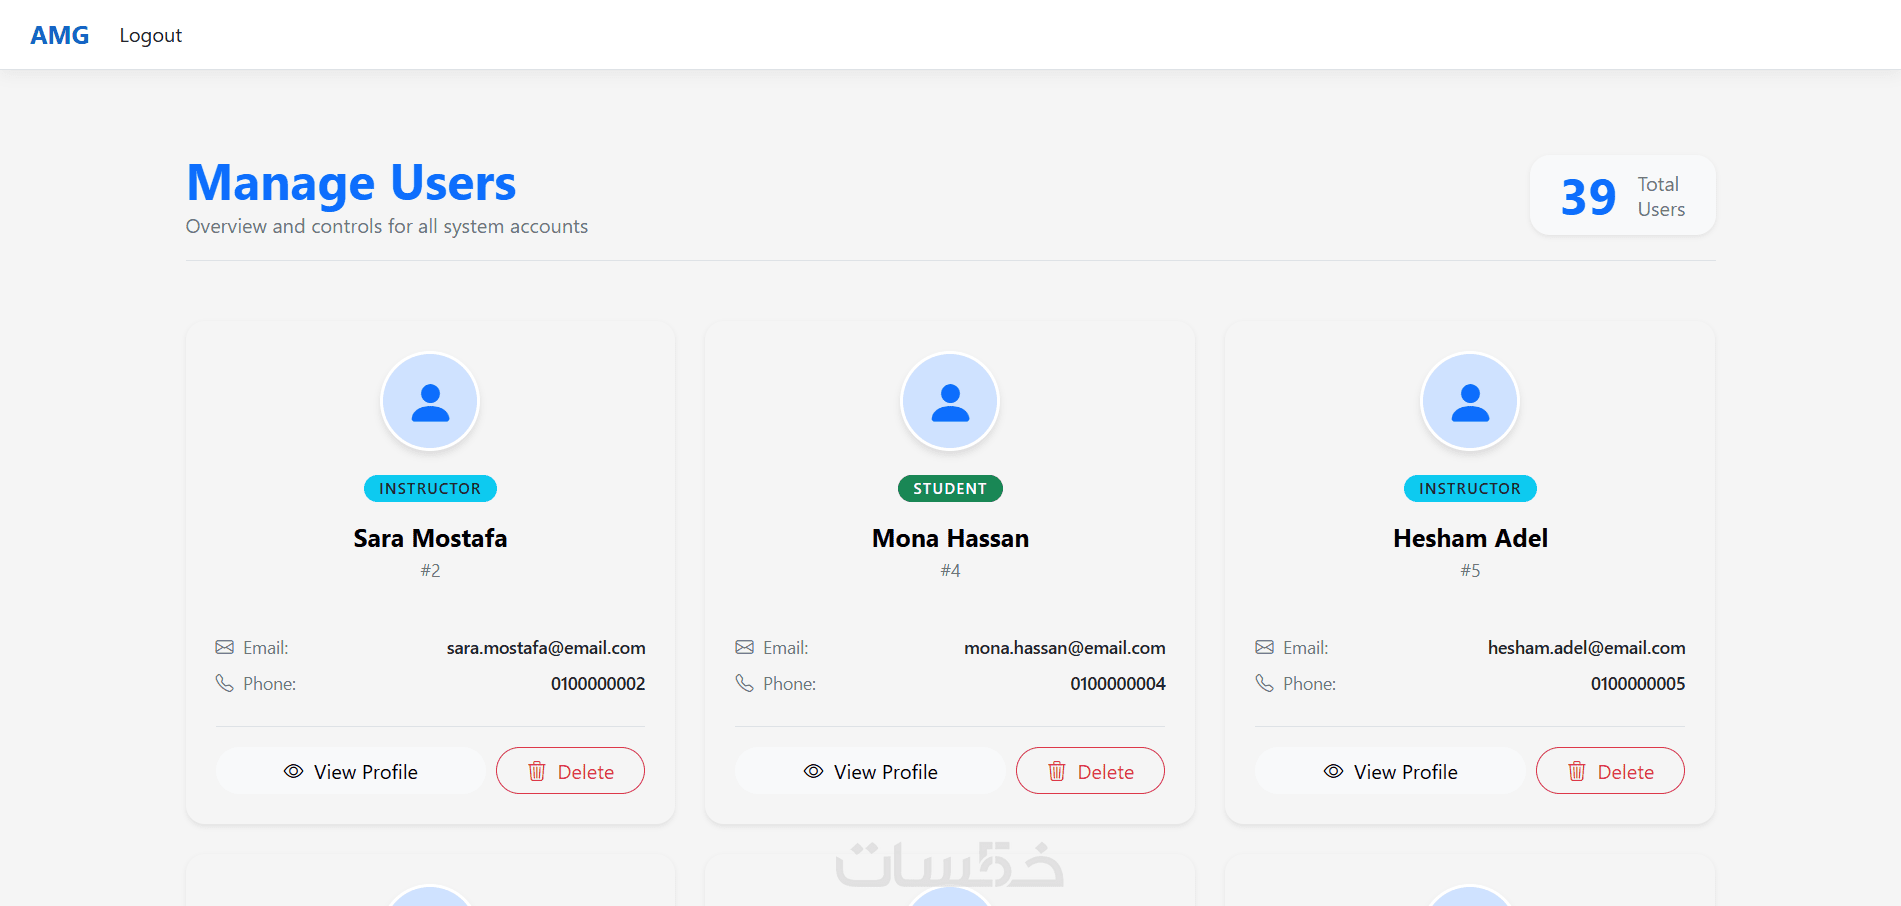Delete user Sara Mostafa

pos(570,771)
